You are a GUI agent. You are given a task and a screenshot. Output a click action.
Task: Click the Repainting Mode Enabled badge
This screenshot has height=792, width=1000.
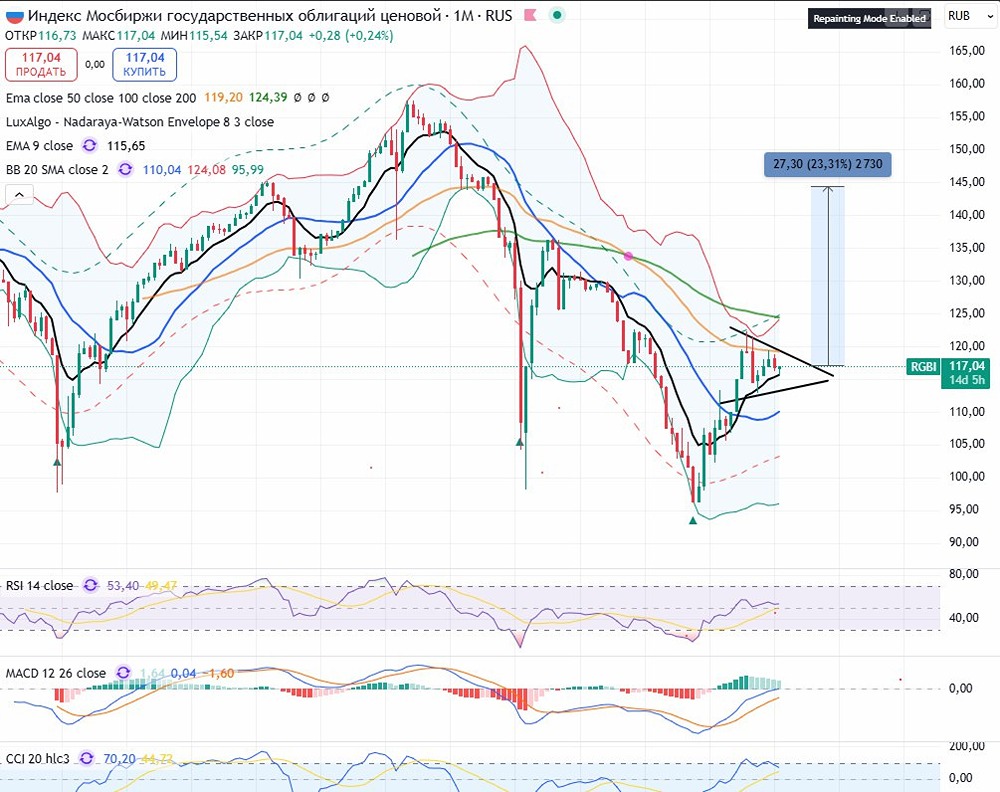pyautogui.click(x=869, y=17)
